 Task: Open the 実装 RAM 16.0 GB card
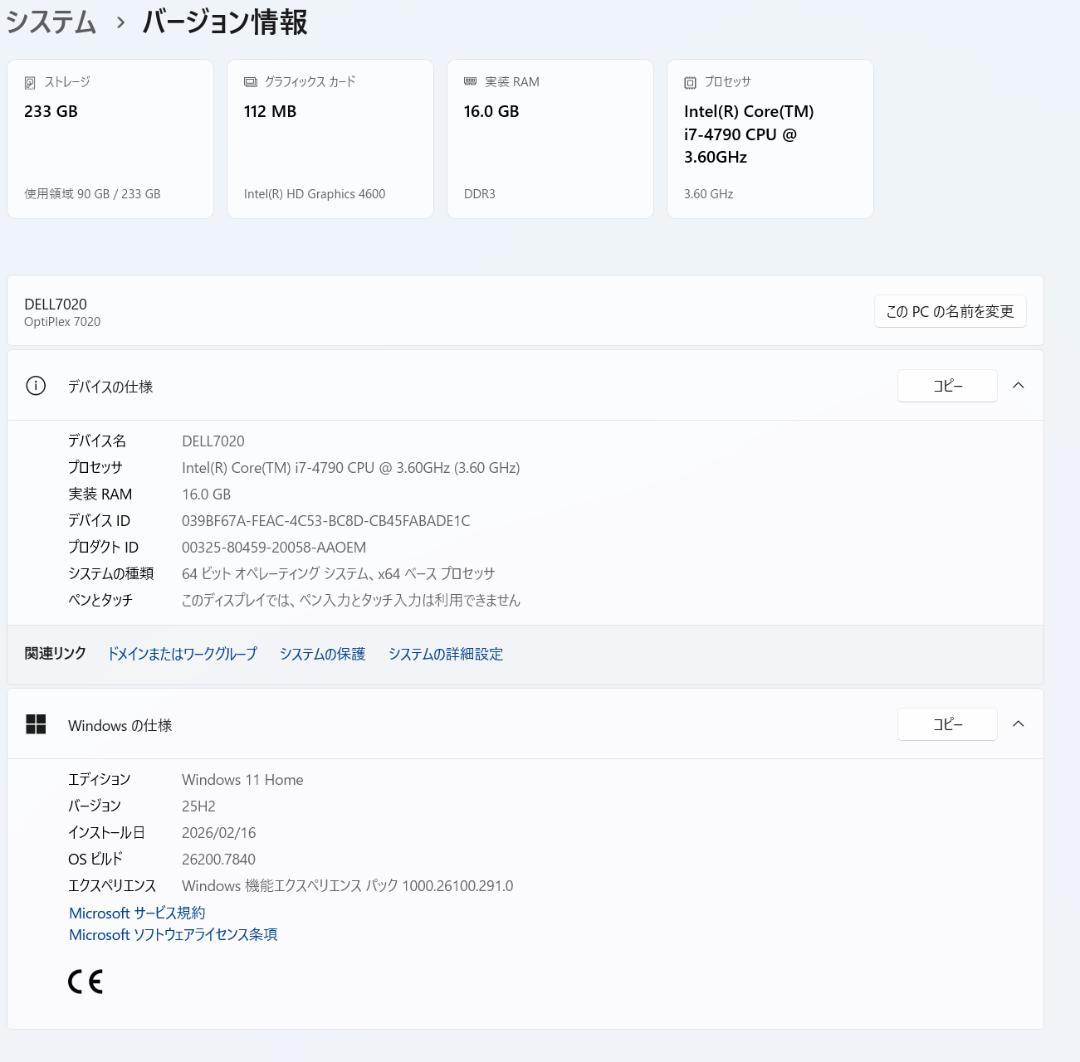click(550, 139)
